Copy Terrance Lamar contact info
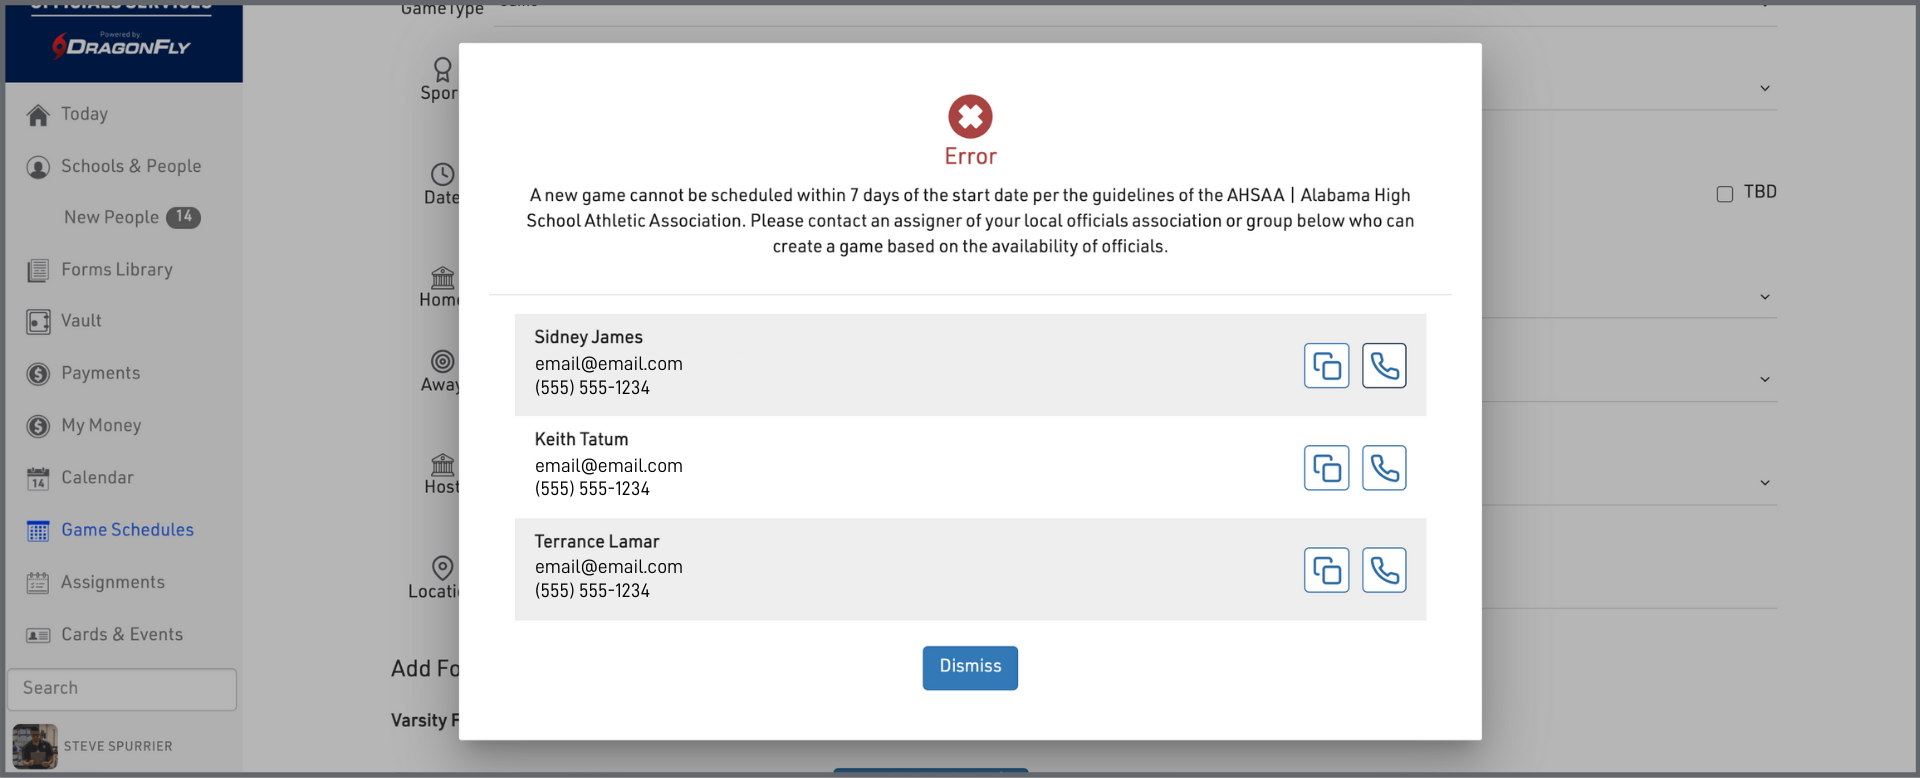 point(1326,570)
